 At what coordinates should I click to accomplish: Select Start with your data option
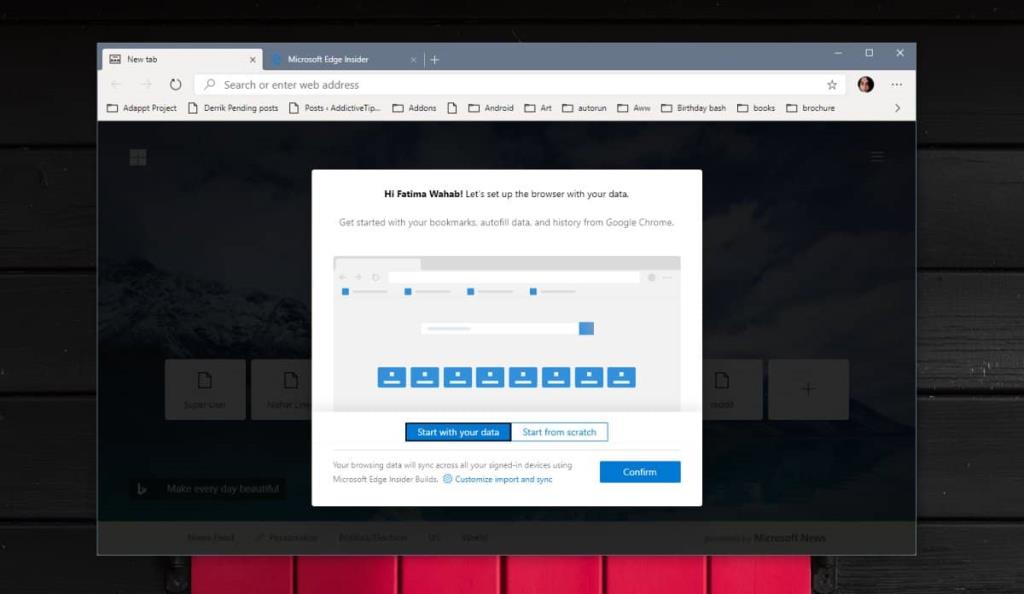click(x=457, y=431)
